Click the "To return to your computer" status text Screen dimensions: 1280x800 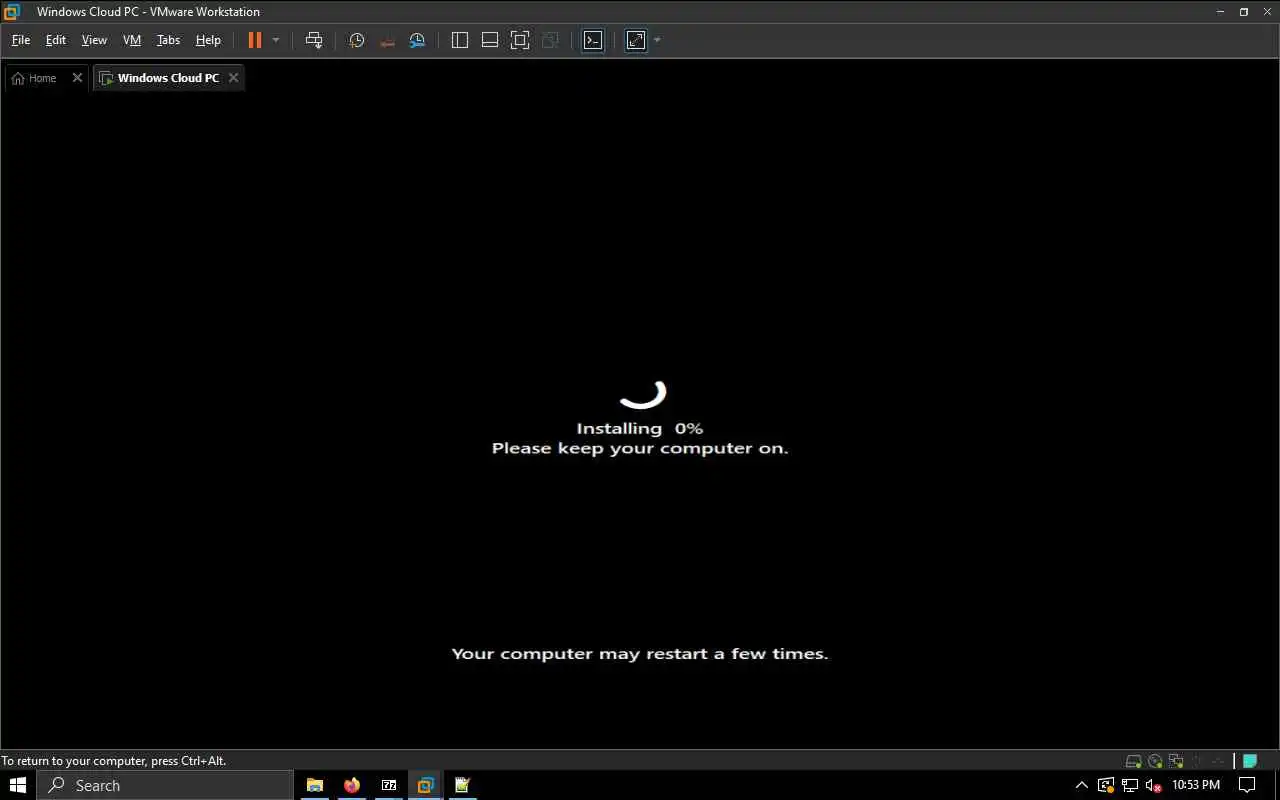pyautogui.click(x=114, y=761)
